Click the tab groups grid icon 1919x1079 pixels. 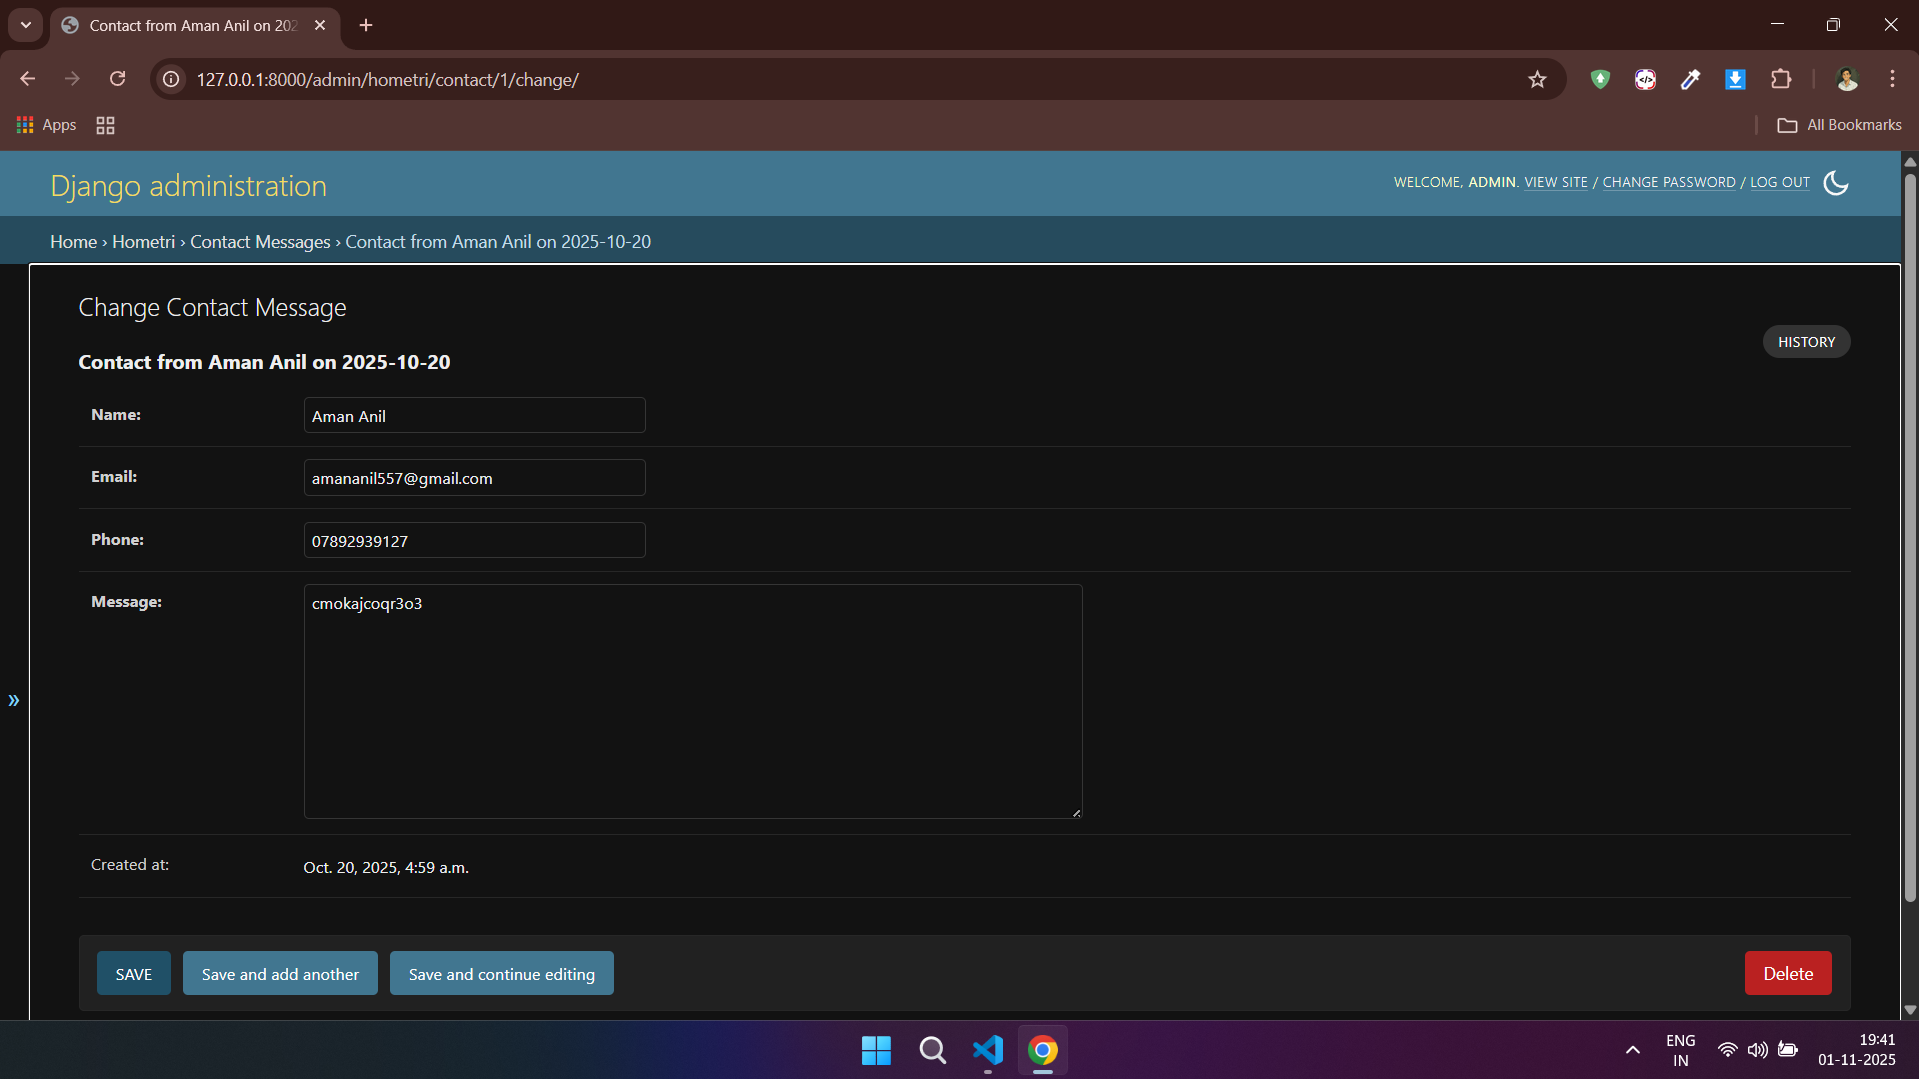(105, 125)
